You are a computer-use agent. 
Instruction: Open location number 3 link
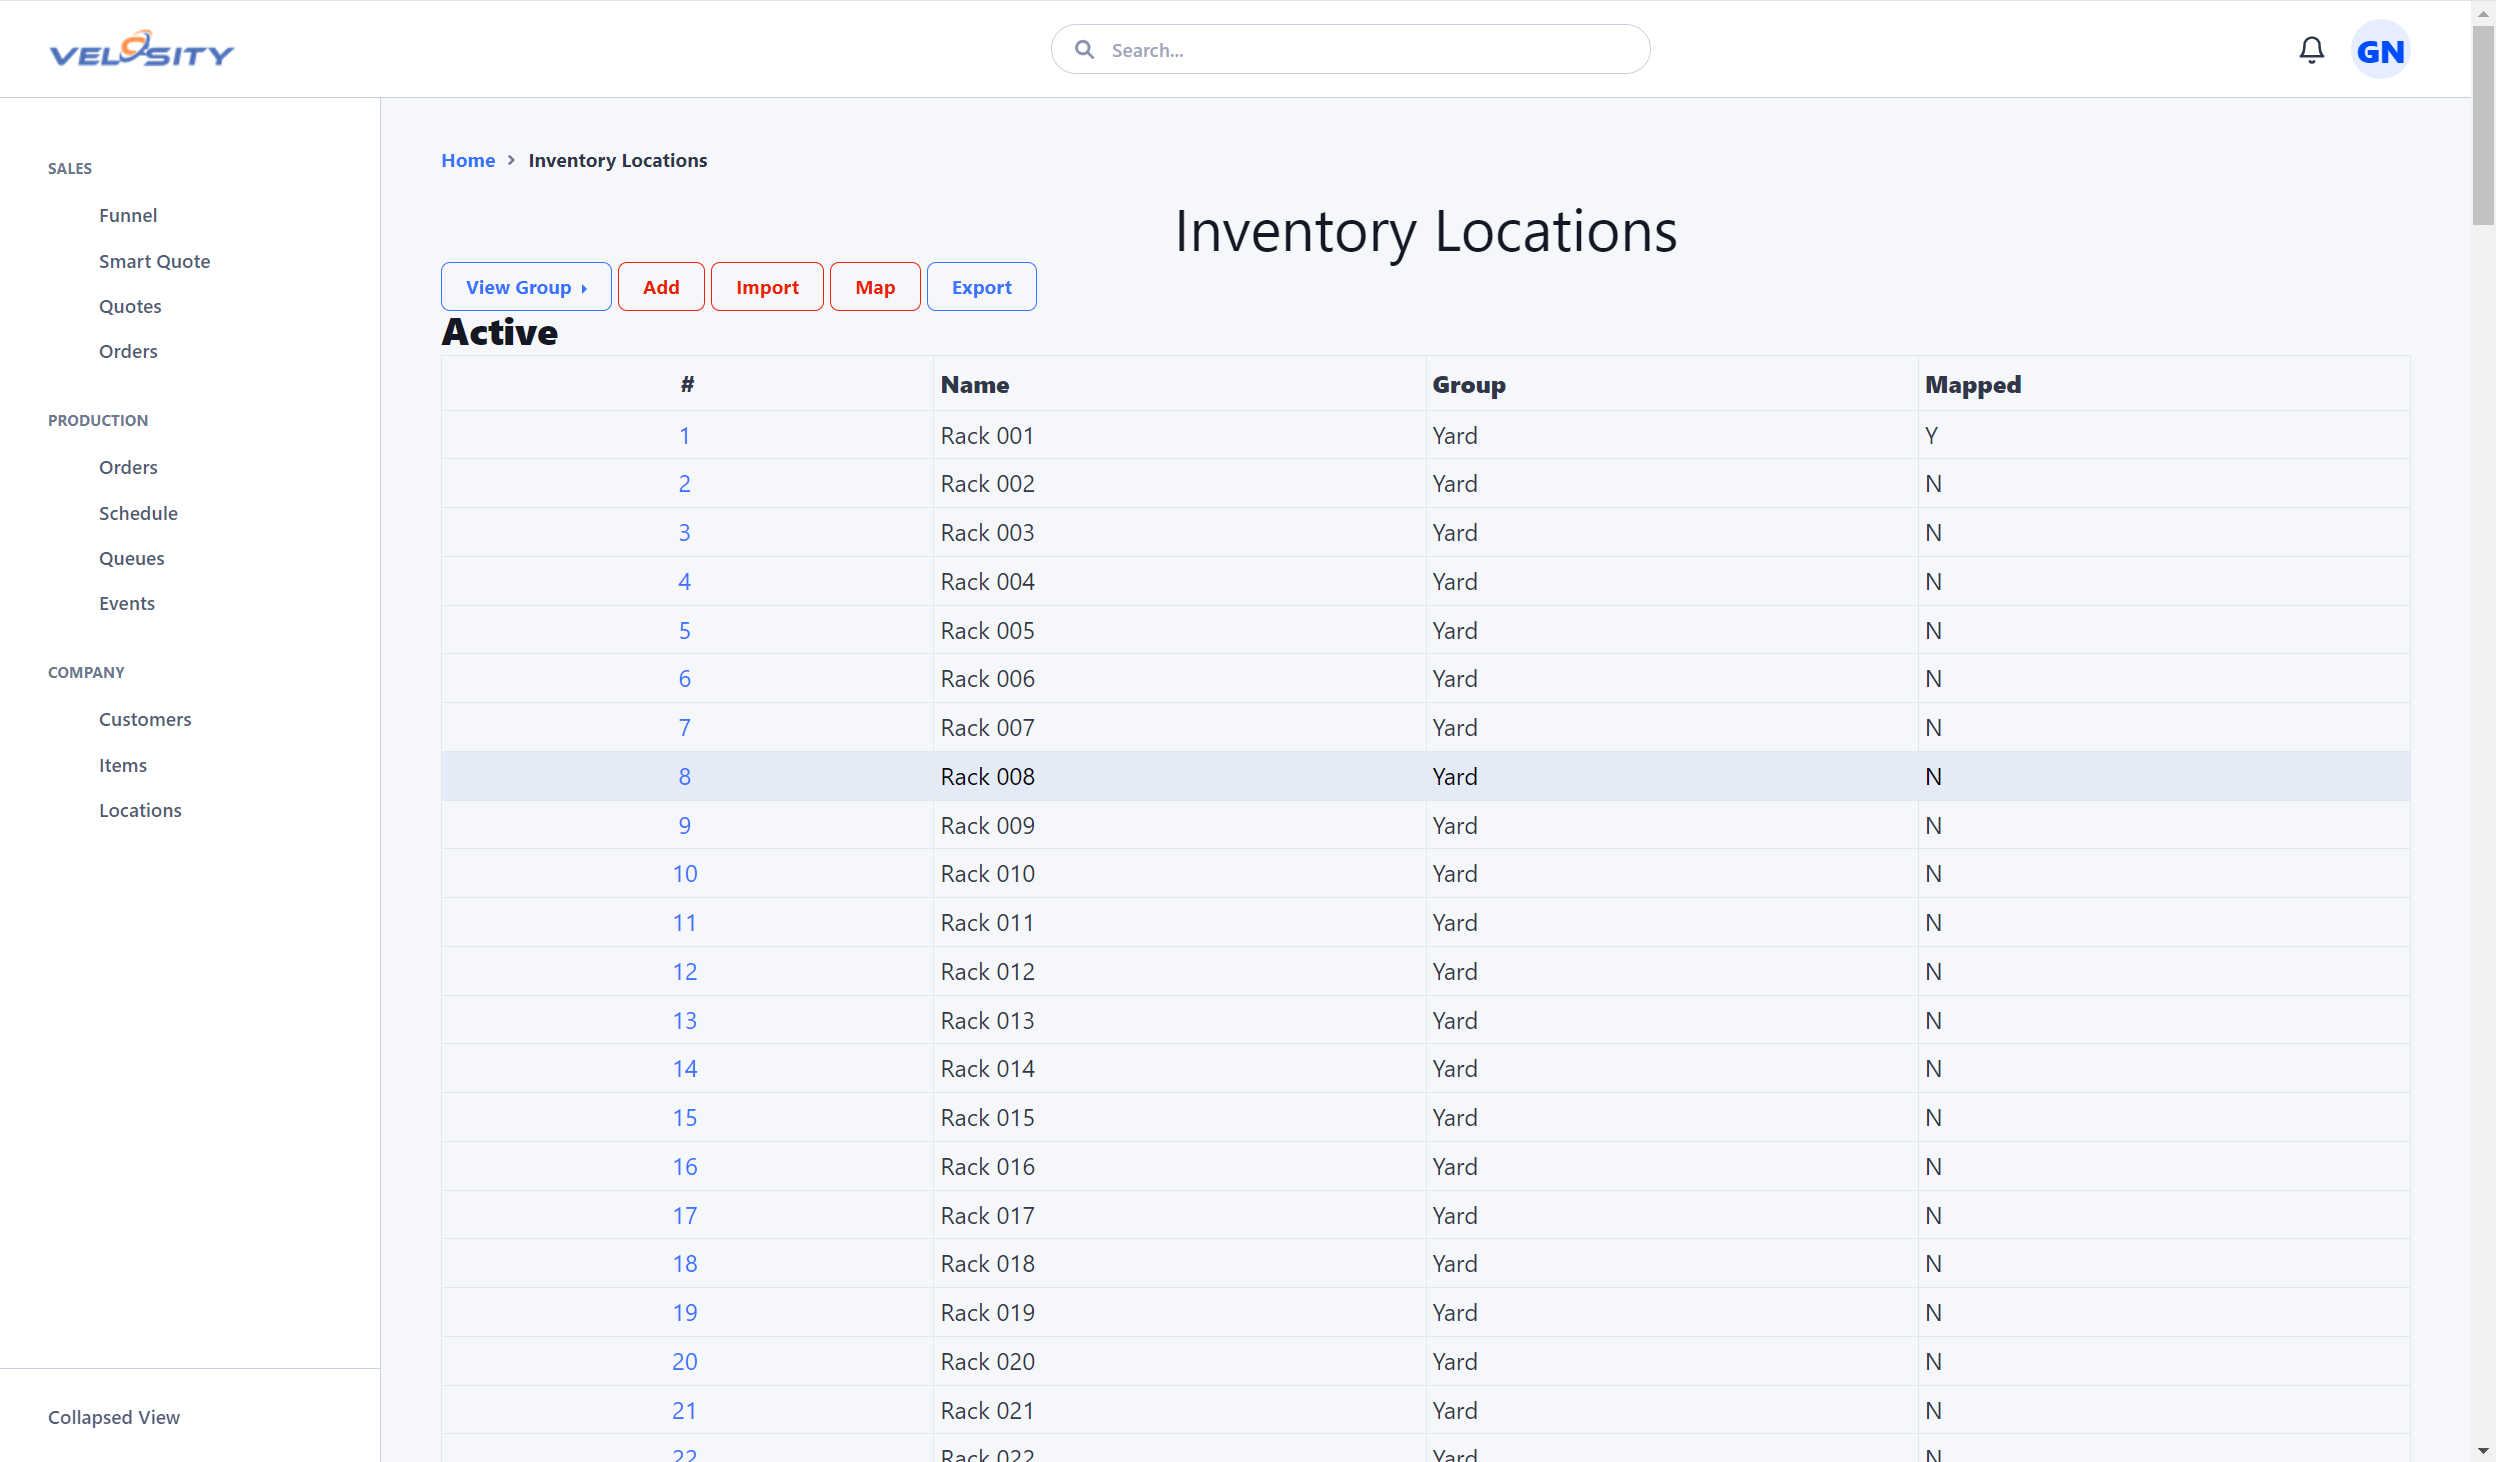[684, 533]
